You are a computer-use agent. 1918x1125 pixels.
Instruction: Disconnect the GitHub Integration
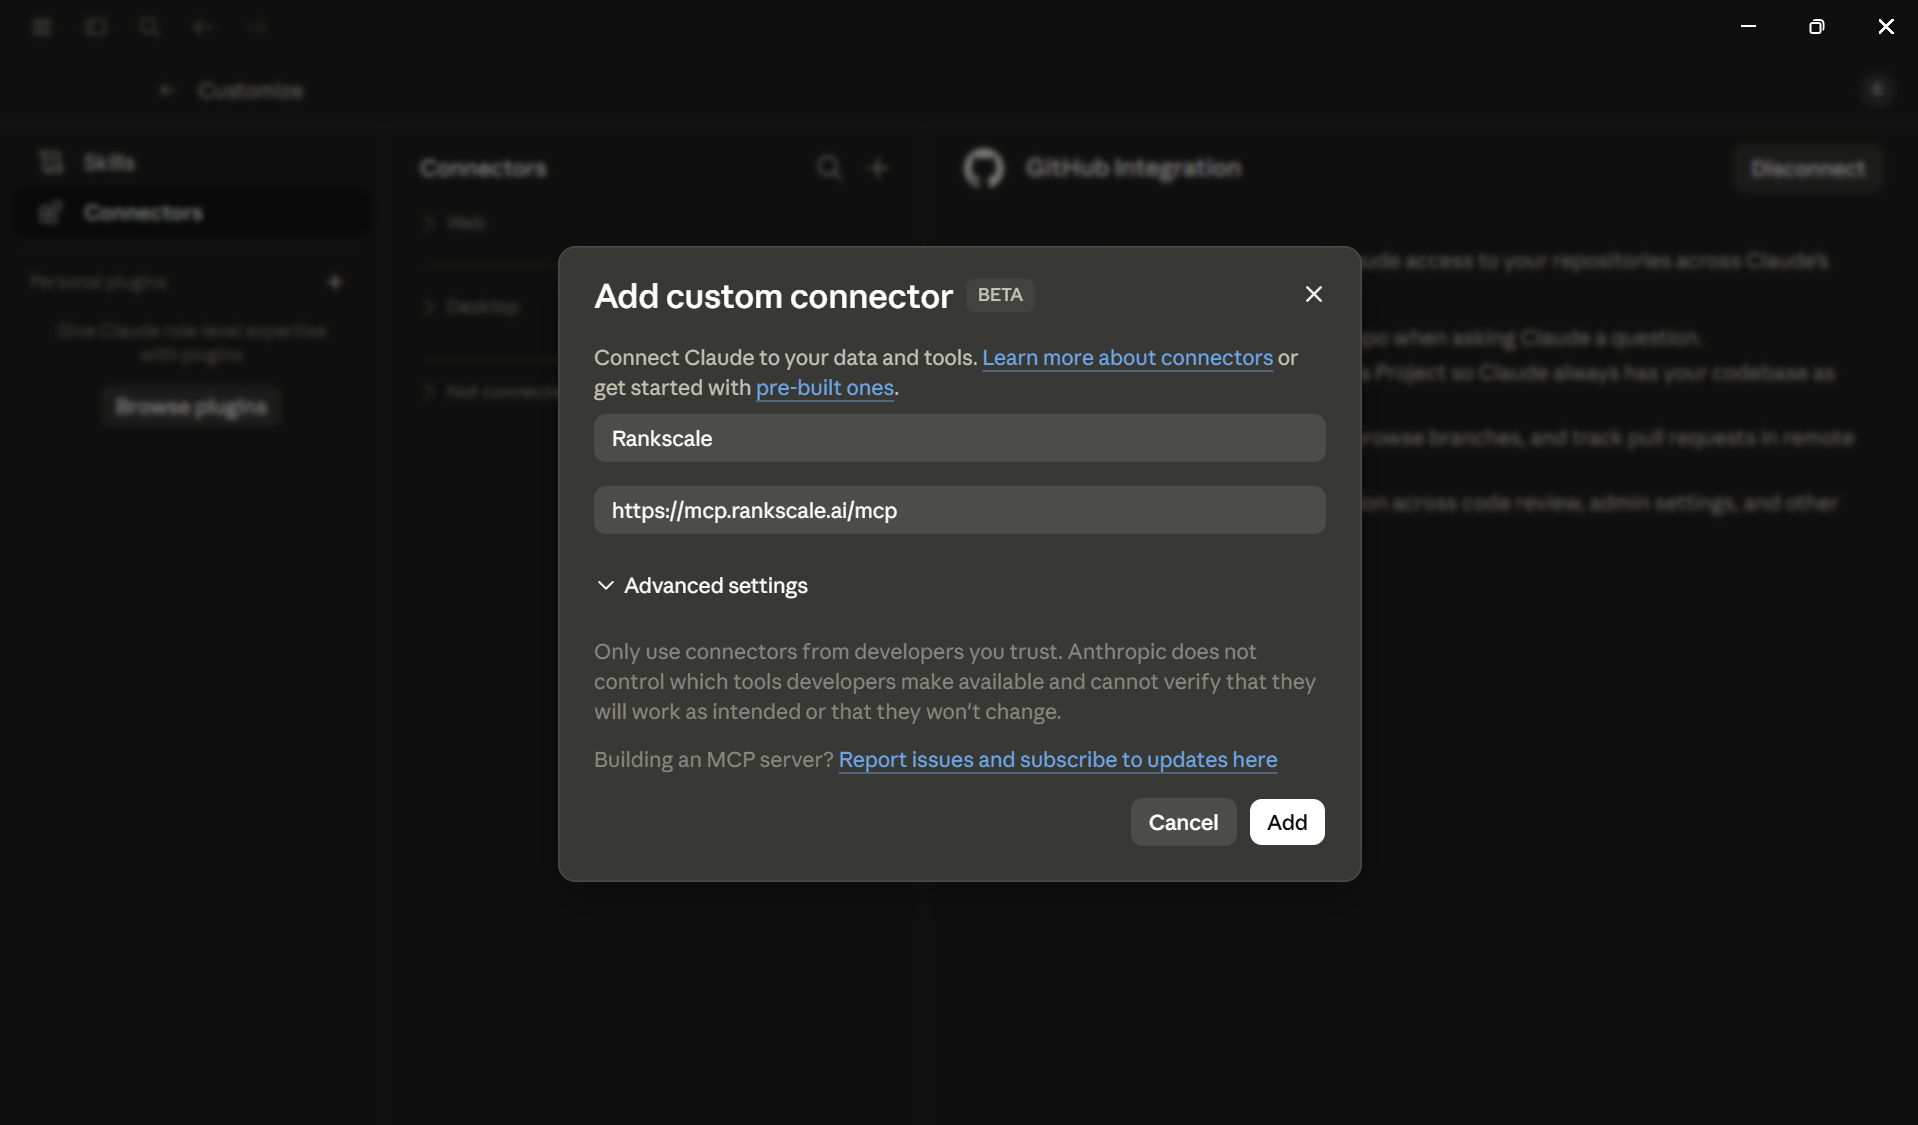click(x=1808, y=168)
